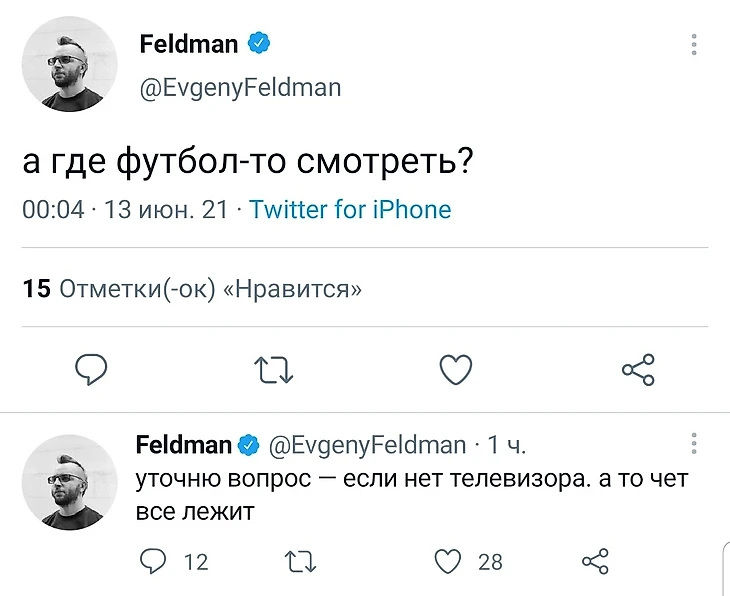Open more options for main tweet
Image resolution: width=730 pixels, height=596 pixels.
(694, 45)
